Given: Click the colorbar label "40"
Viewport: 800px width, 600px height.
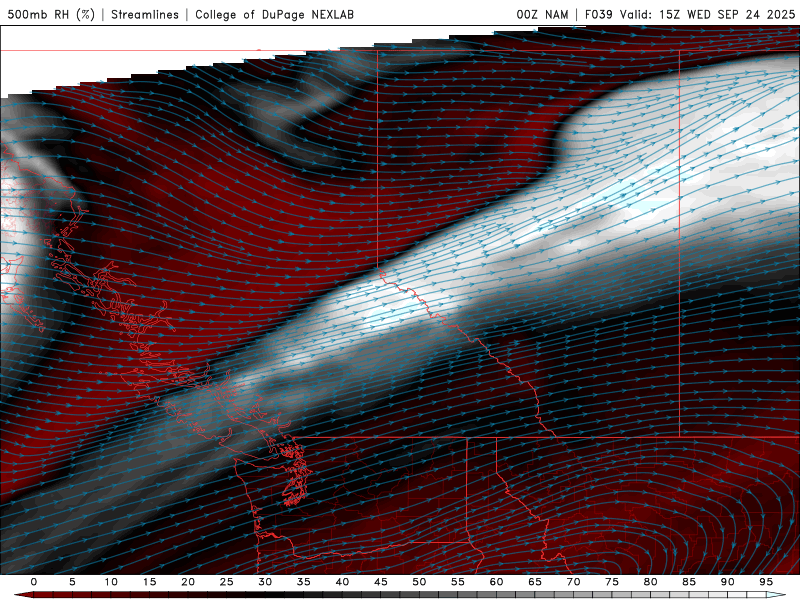Looking at the screenshot, I should coord(342,582).
